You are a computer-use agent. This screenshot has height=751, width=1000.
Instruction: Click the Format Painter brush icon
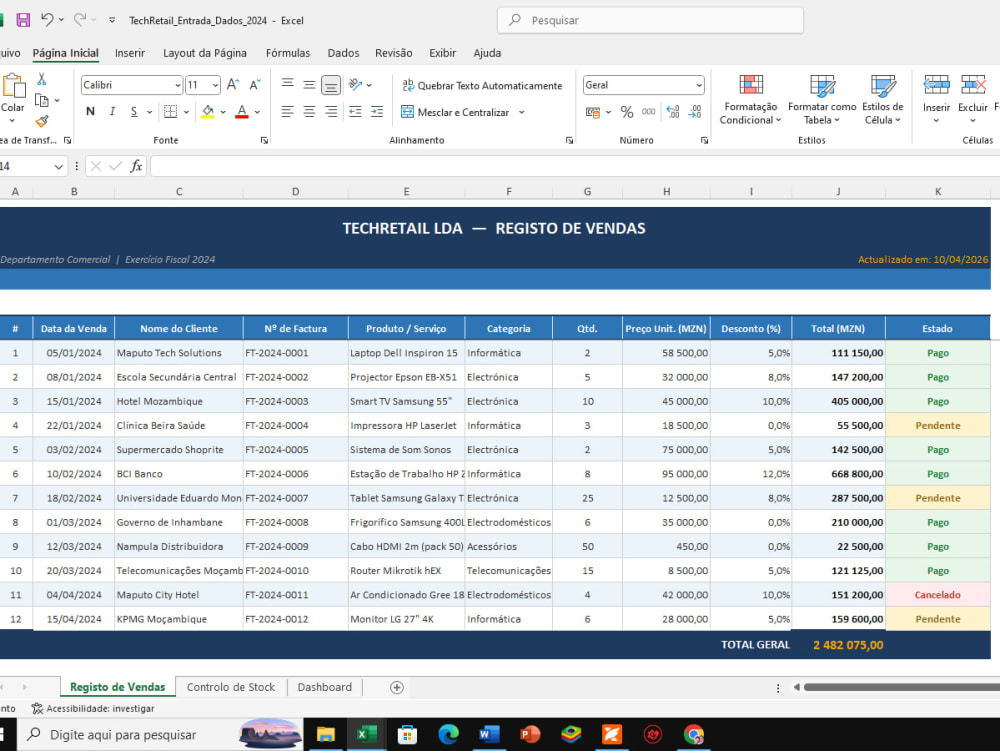coord(41,120)
